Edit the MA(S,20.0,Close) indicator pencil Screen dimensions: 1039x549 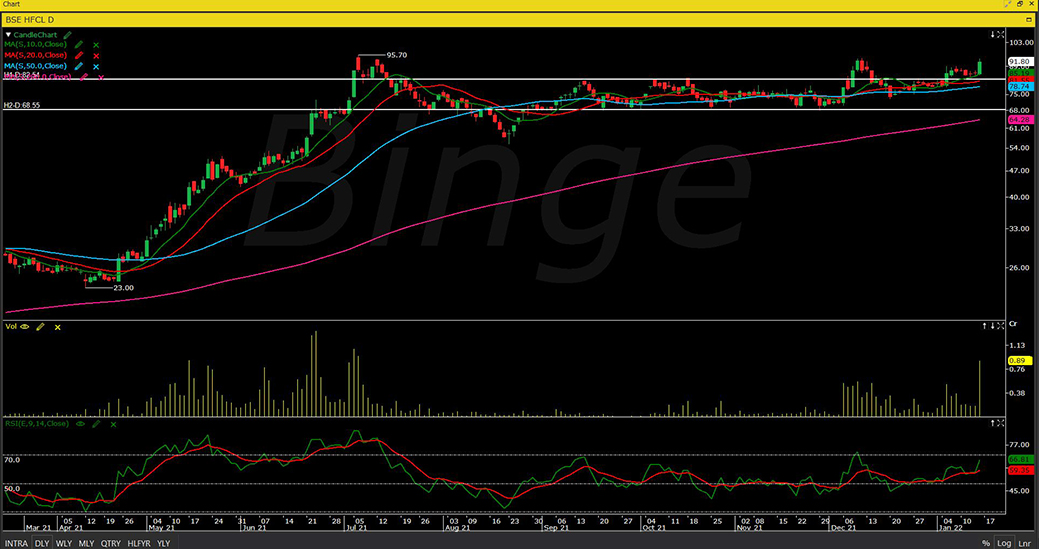[80, 55]
